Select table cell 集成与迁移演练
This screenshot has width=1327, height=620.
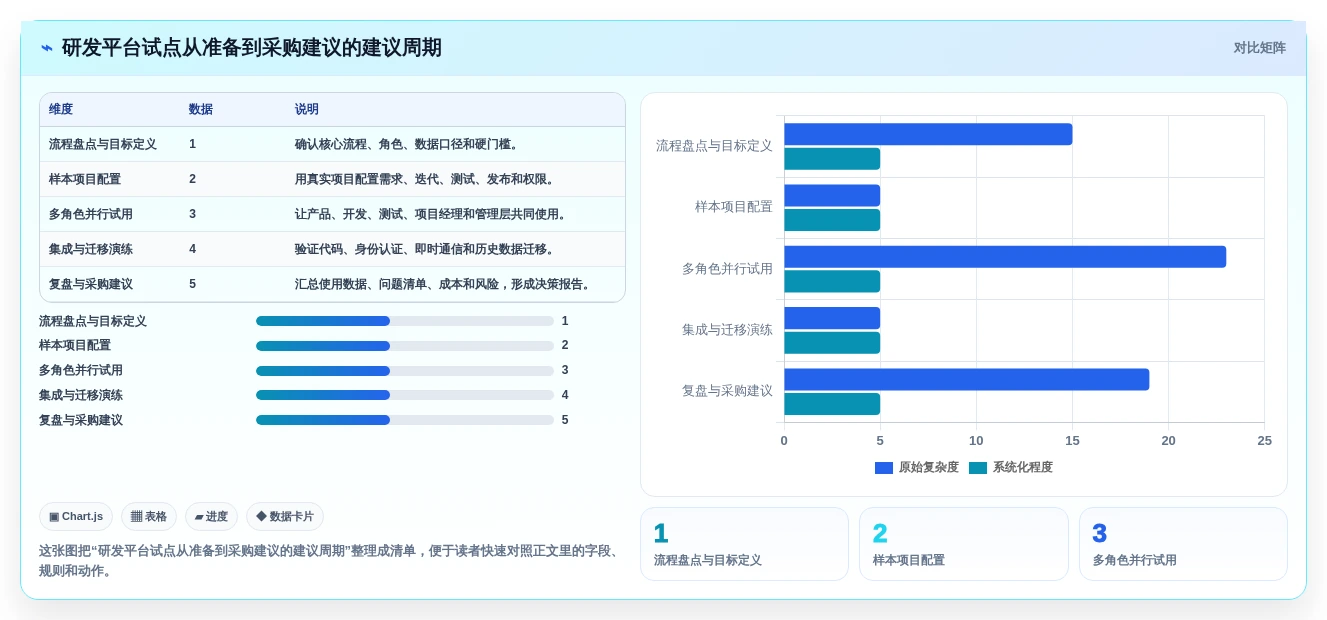point(91,249)
